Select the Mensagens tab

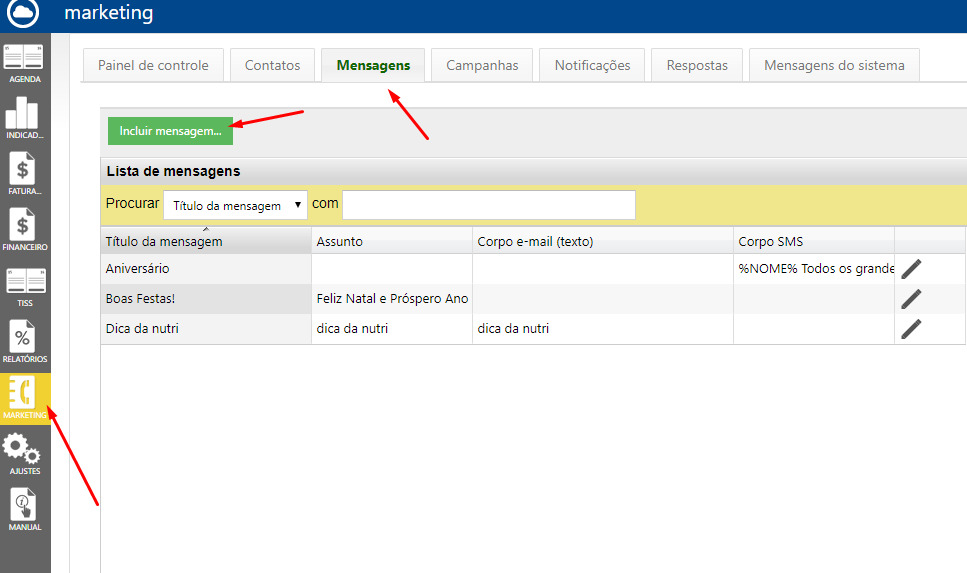coord(373,65)
